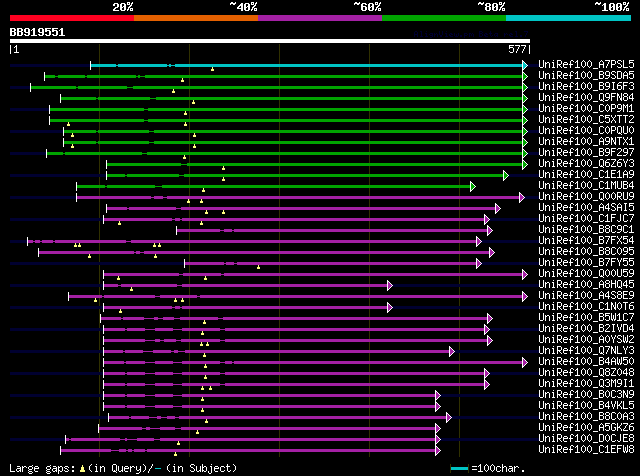This screenshot has width=640, height=476.
Task: Click the UniRef100_B8C0A3 label
Action: click(586, 417)
